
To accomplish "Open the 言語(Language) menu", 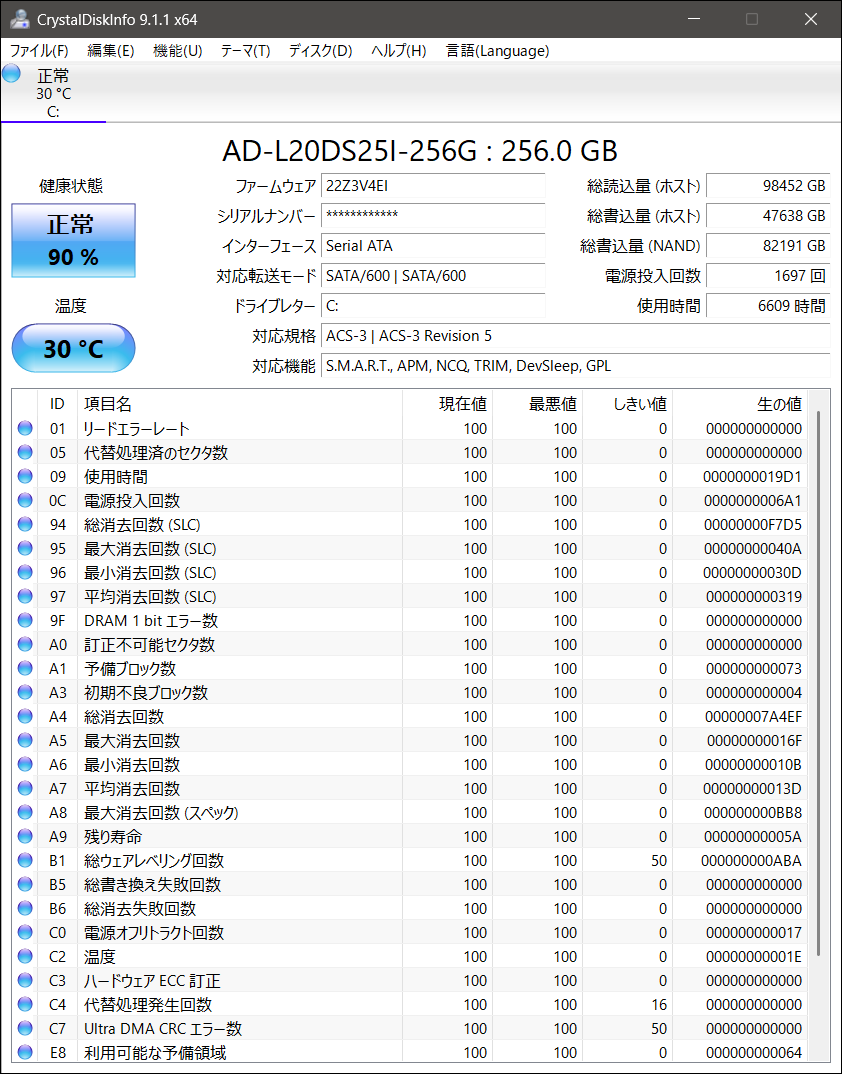I will [497, 51].
